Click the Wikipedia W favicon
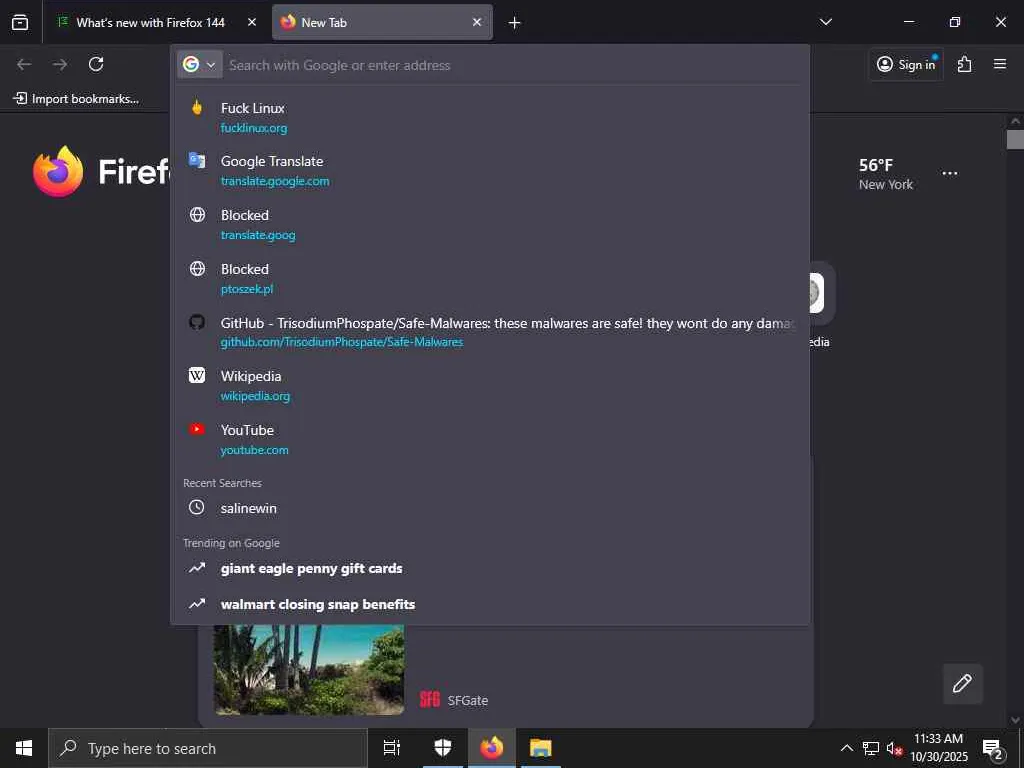The height and width of the screenshot is (768, 1024). tap(197, 376)
